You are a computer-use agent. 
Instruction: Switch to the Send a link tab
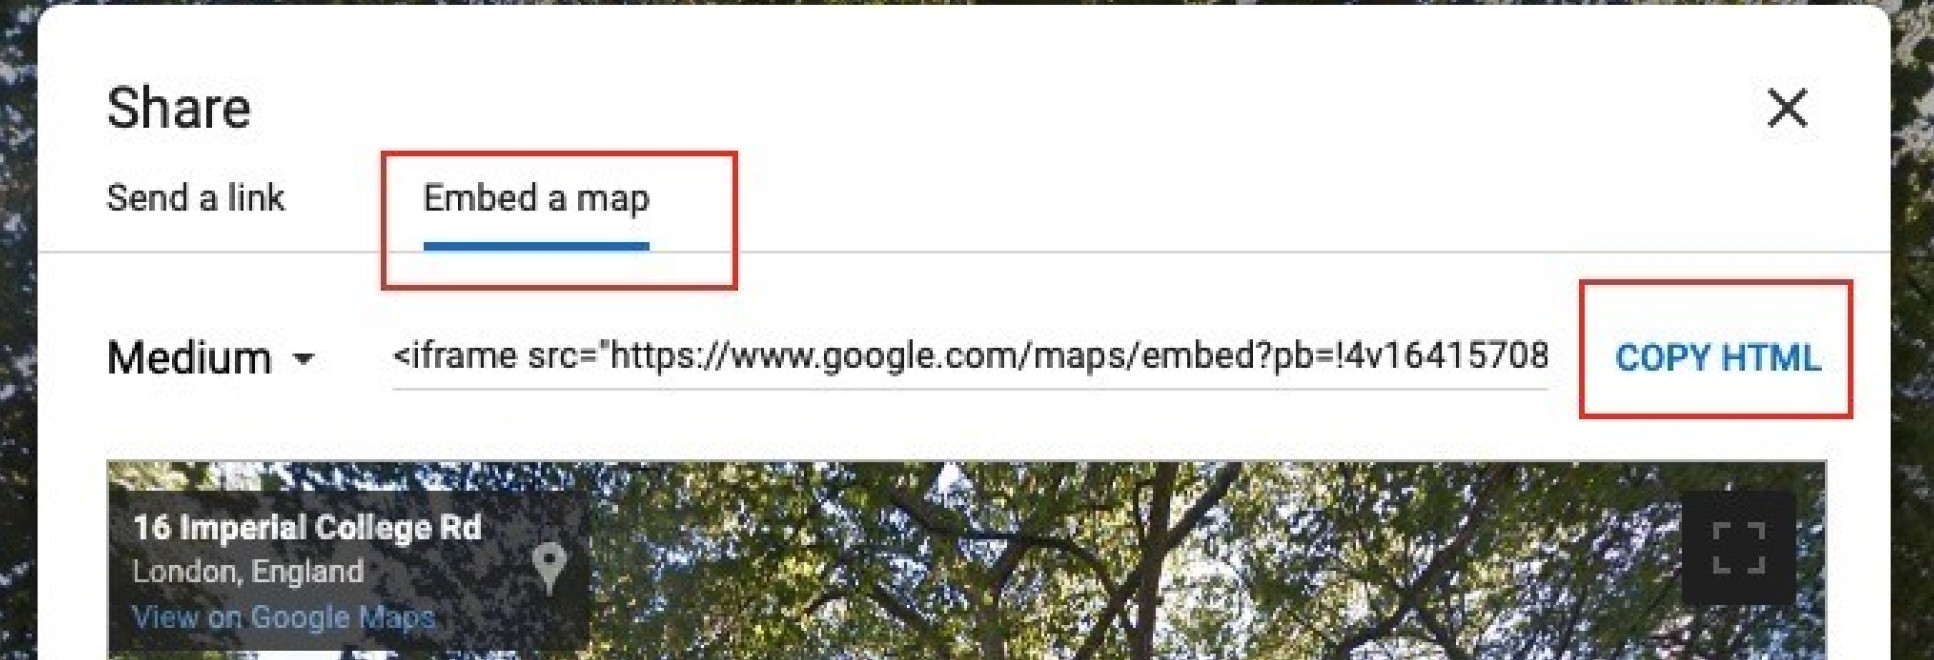(x=196, y=198)
